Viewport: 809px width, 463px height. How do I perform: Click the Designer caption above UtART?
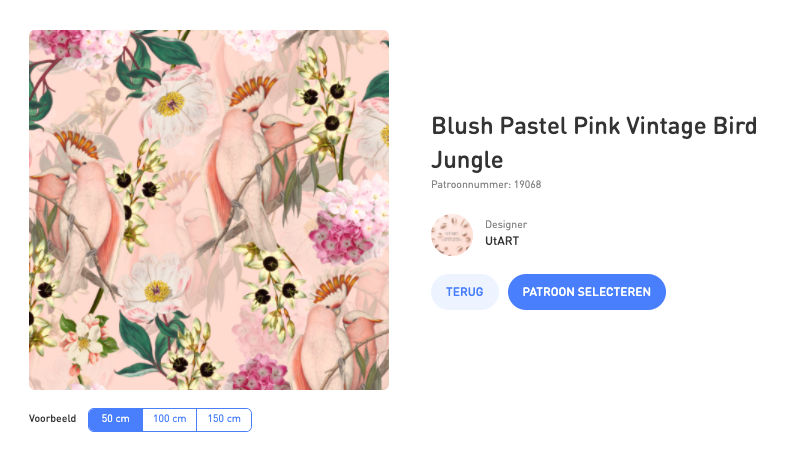(505, 224)
